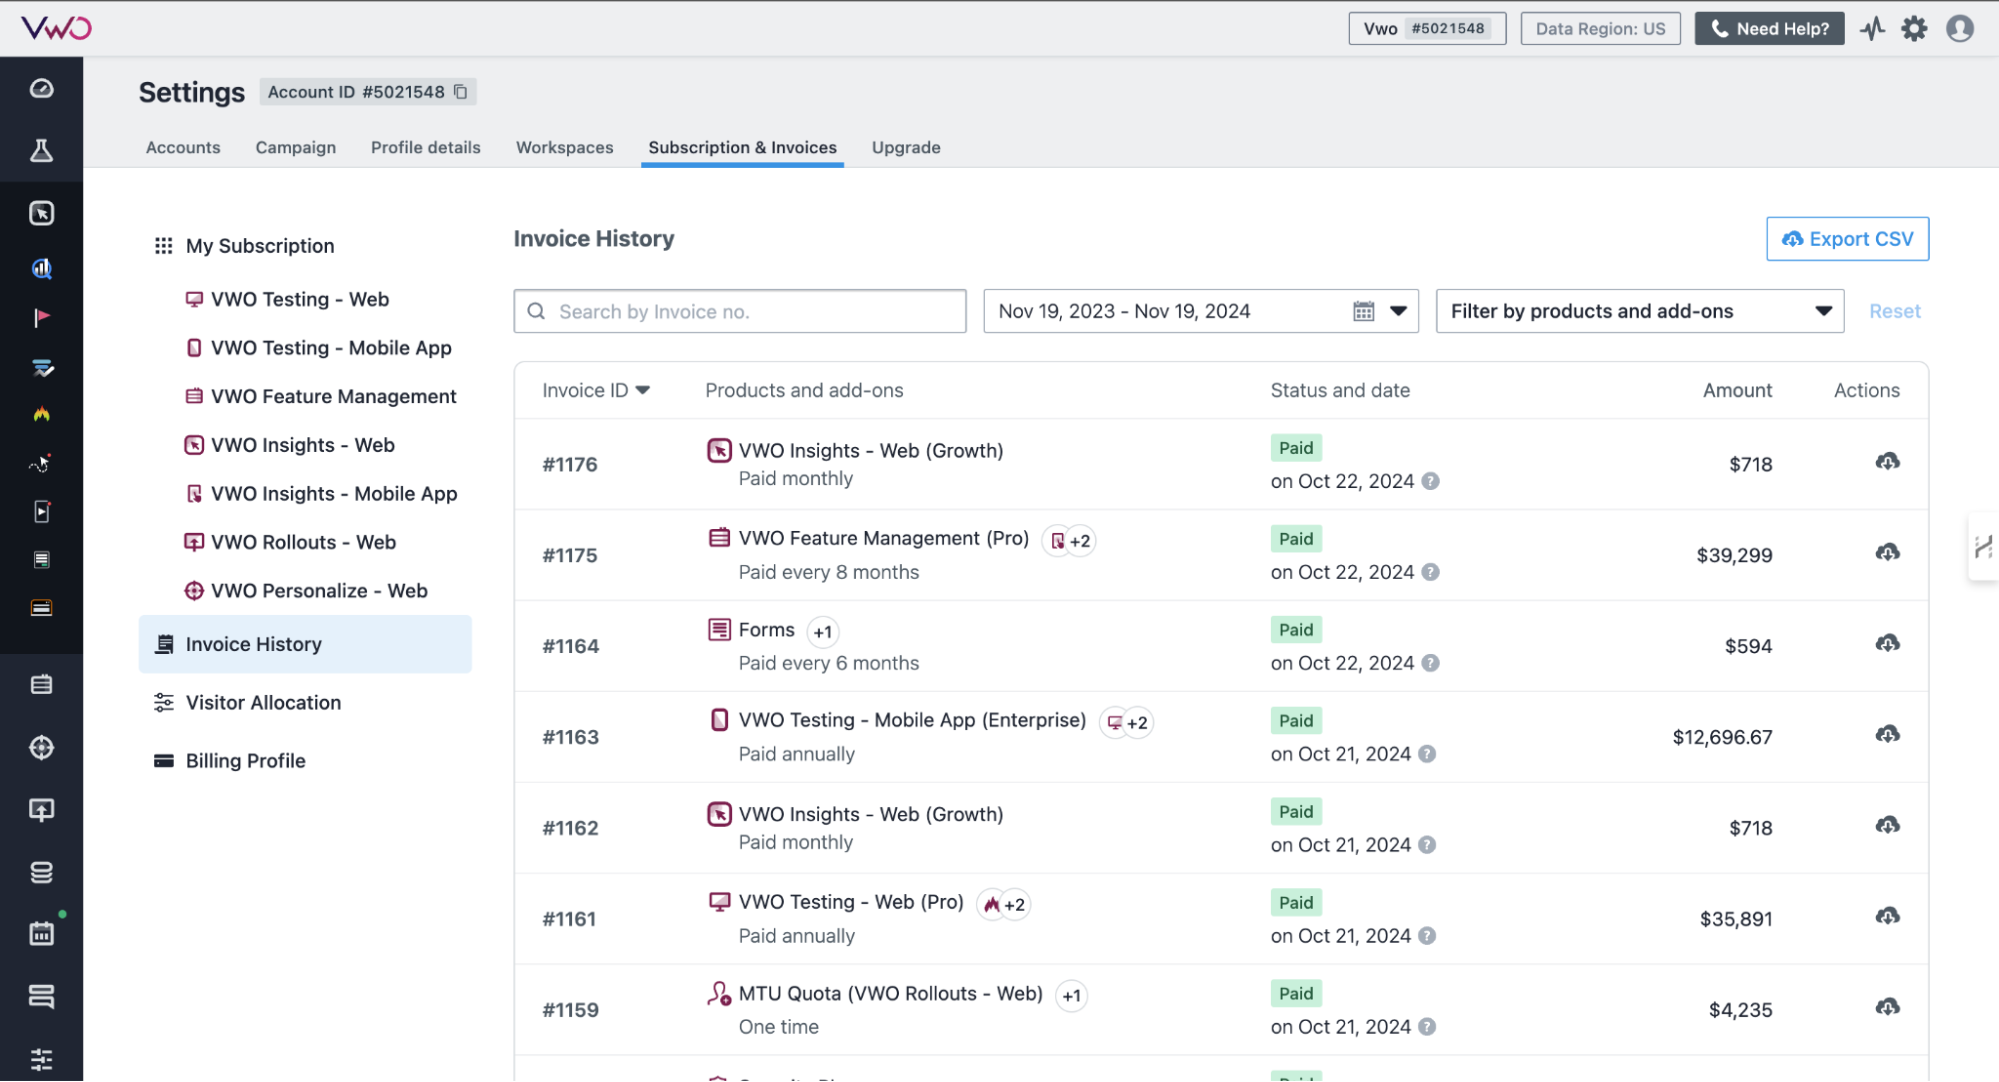
Task: Download invoice #1162
Action: coord(1887,825)
